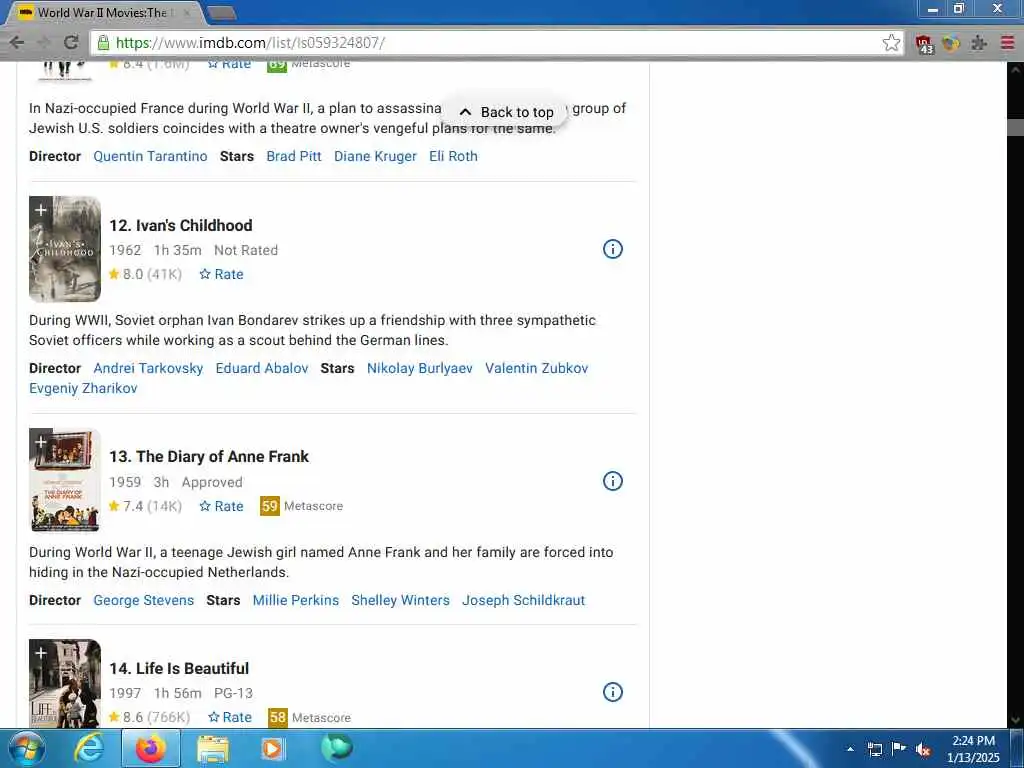
Task: Click the site security padlock icon
Action: click(x=103, y=43)
